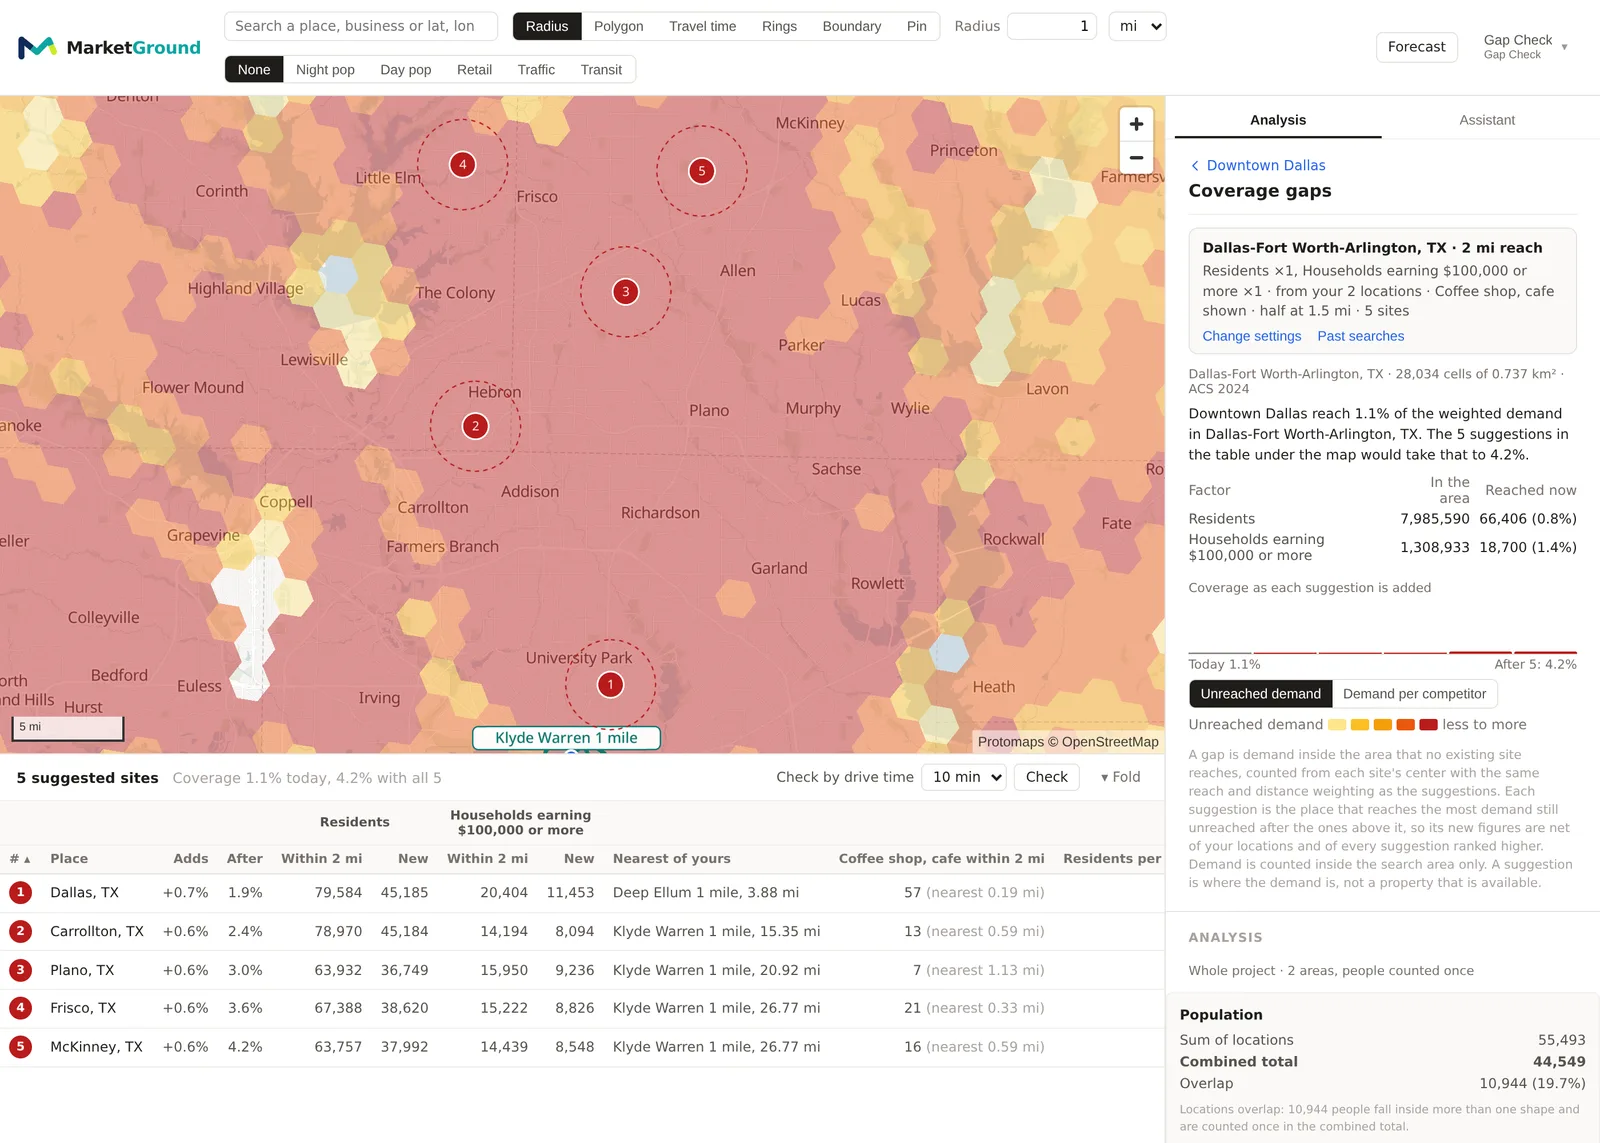The image size is (1600, 1143).
Task: Click the red badge 1 in Dallas row
Action: point(20,893)
